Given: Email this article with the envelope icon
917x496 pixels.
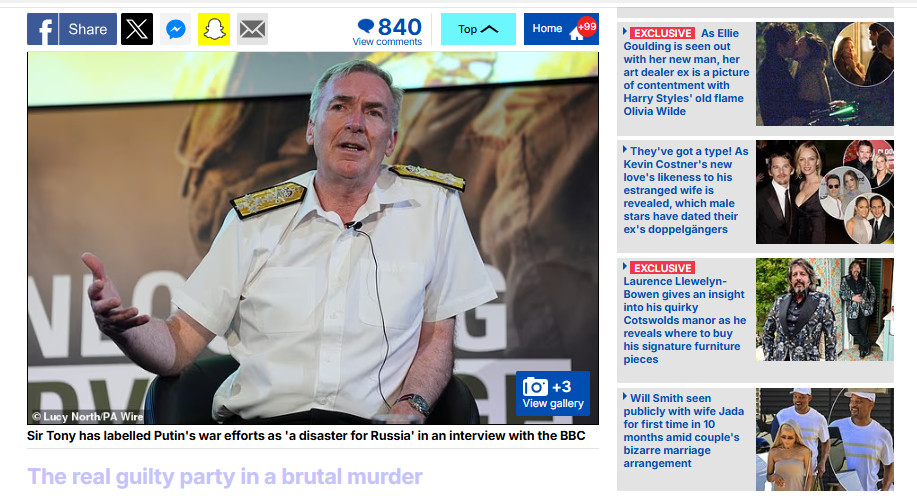Looking at the screenshot, I should point(253,29).
